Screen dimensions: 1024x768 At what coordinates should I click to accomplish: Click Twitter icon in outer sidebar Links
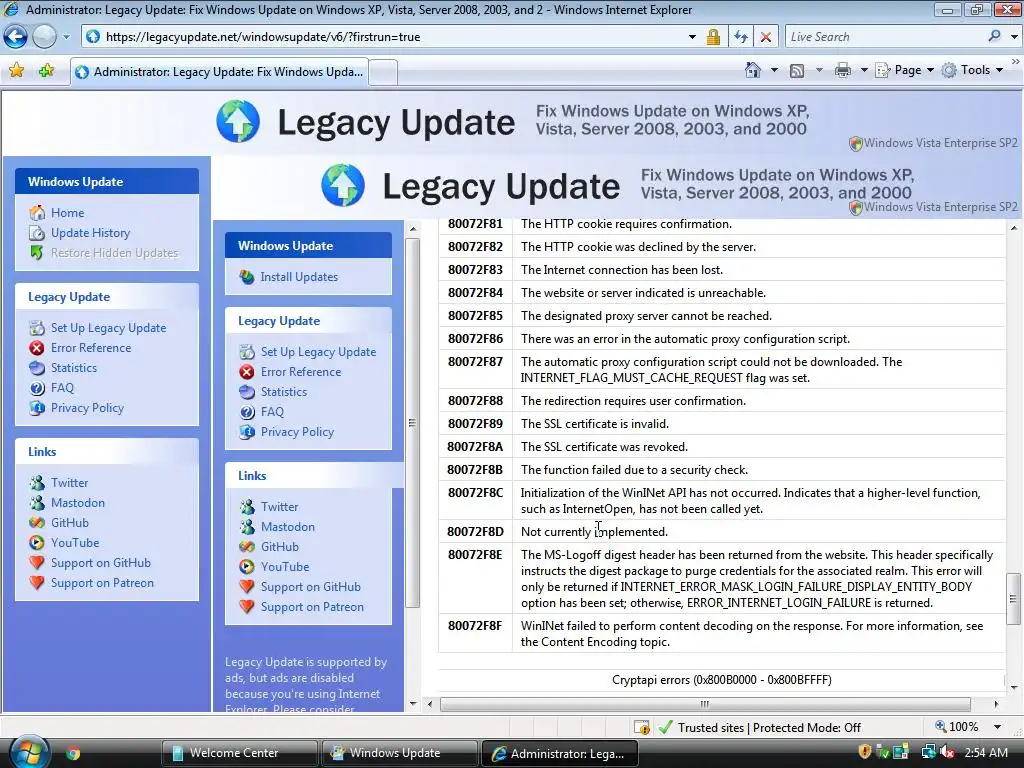37,483
